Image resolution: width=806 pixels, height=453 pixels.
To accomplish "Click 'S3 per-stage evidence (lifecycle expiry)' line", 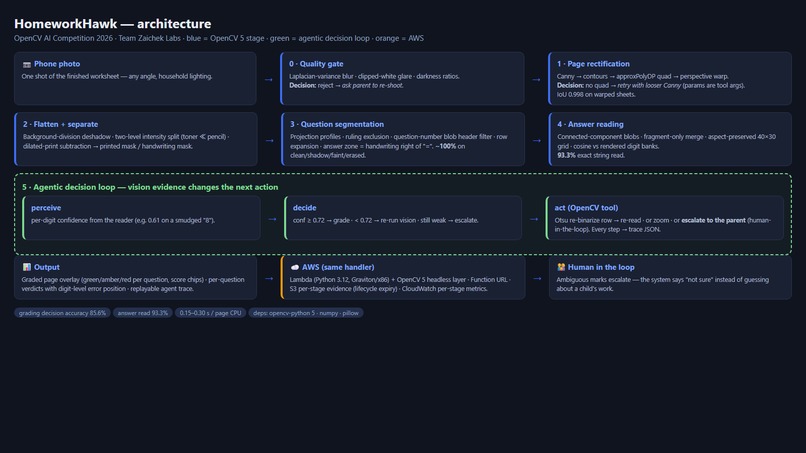I will pyautogui.click(x=388, y=289).
